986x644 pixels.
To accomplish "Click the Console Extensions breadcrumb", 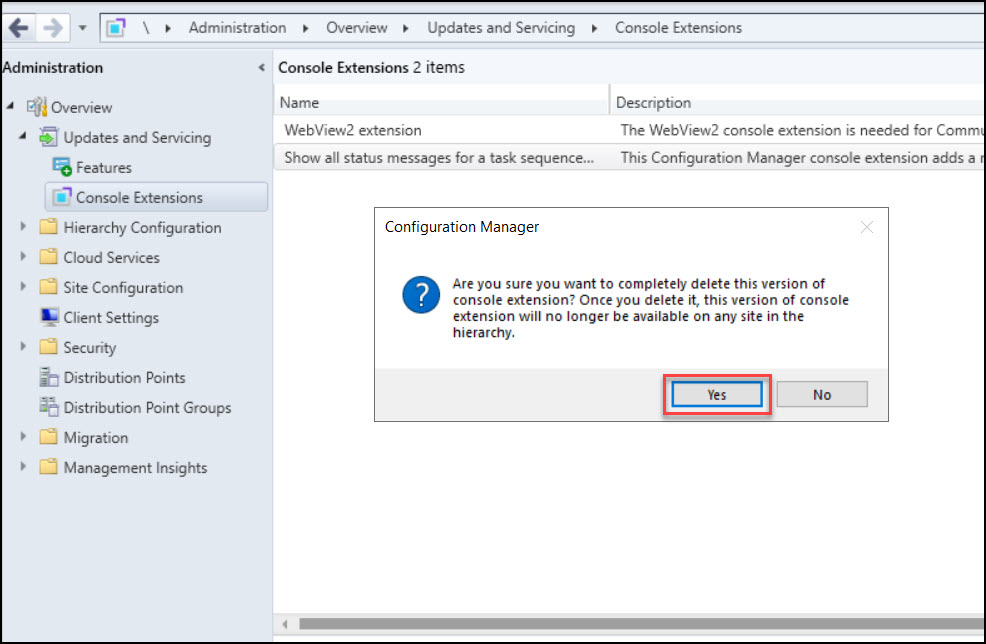I will coord(679,28).
